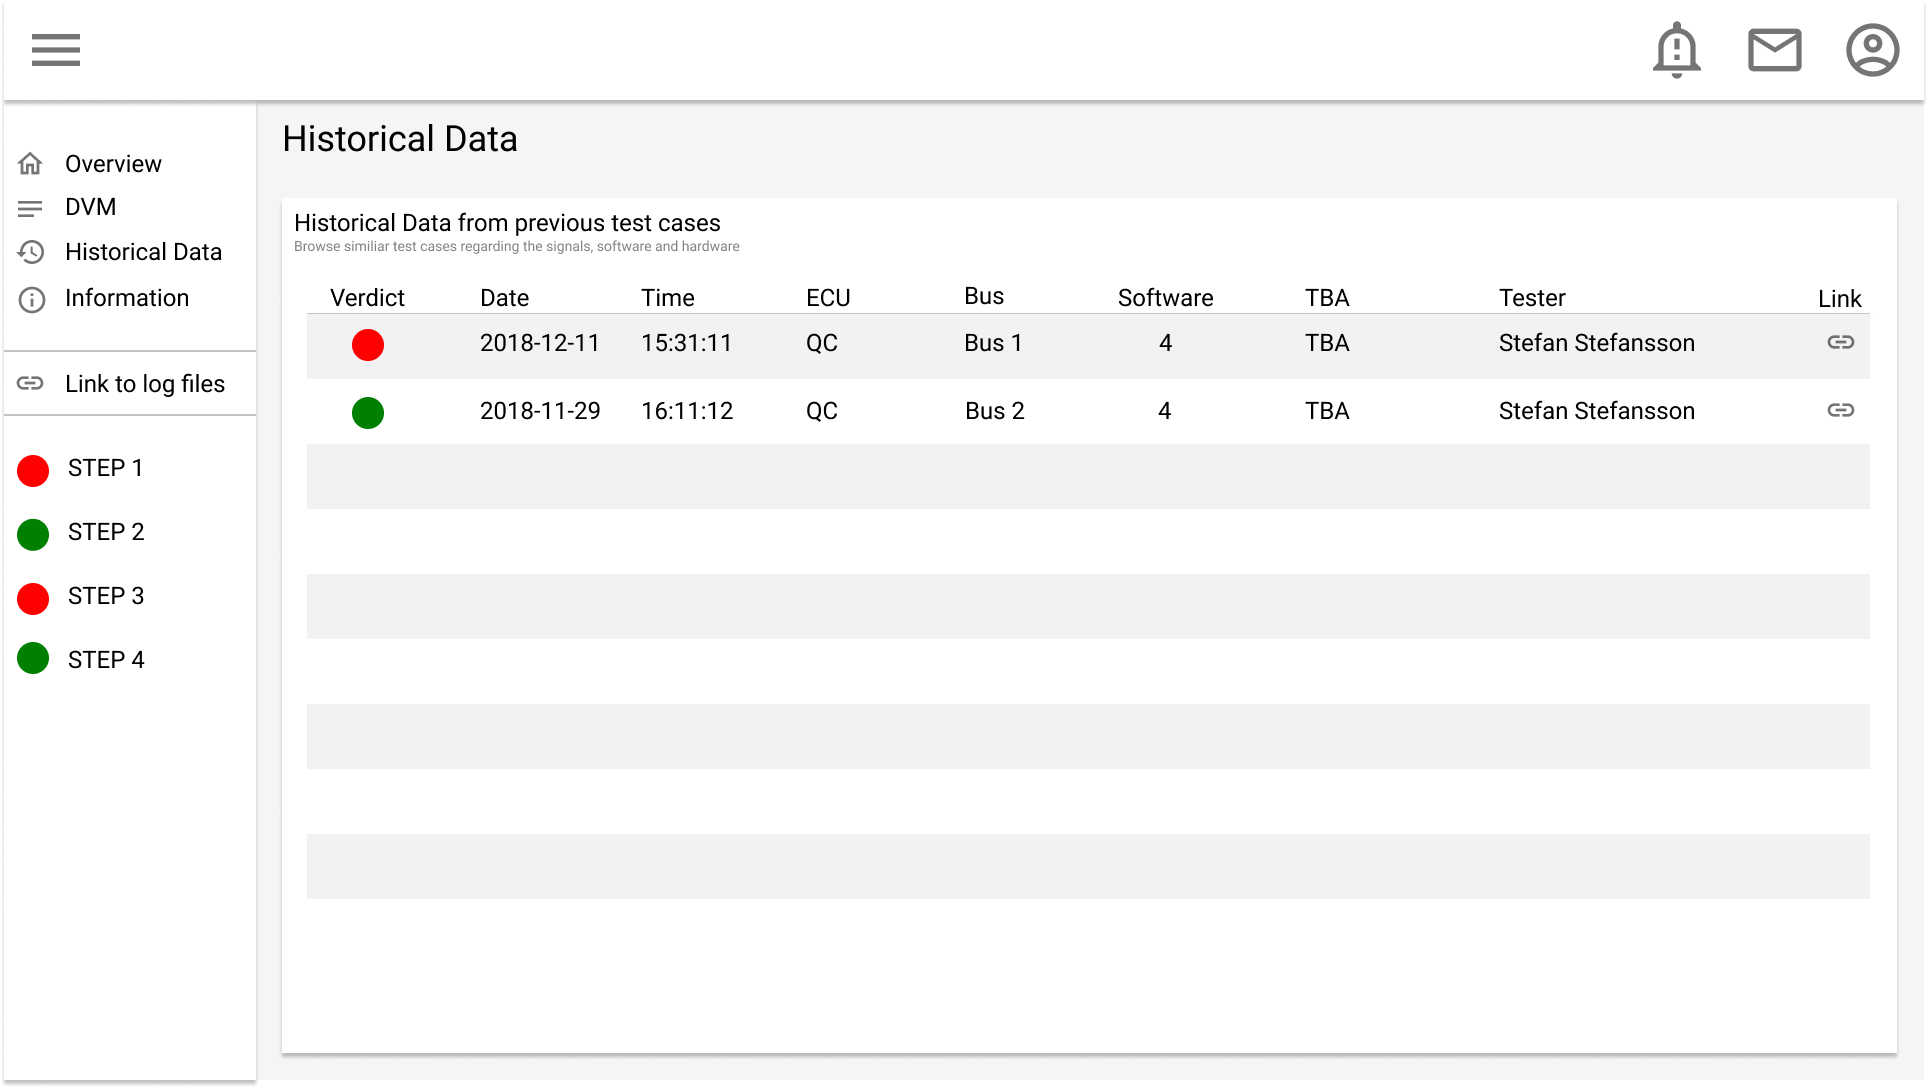Click the red dot next to STEP 3
This screenshot has height=1088, width=1928.
pos(33,598)
